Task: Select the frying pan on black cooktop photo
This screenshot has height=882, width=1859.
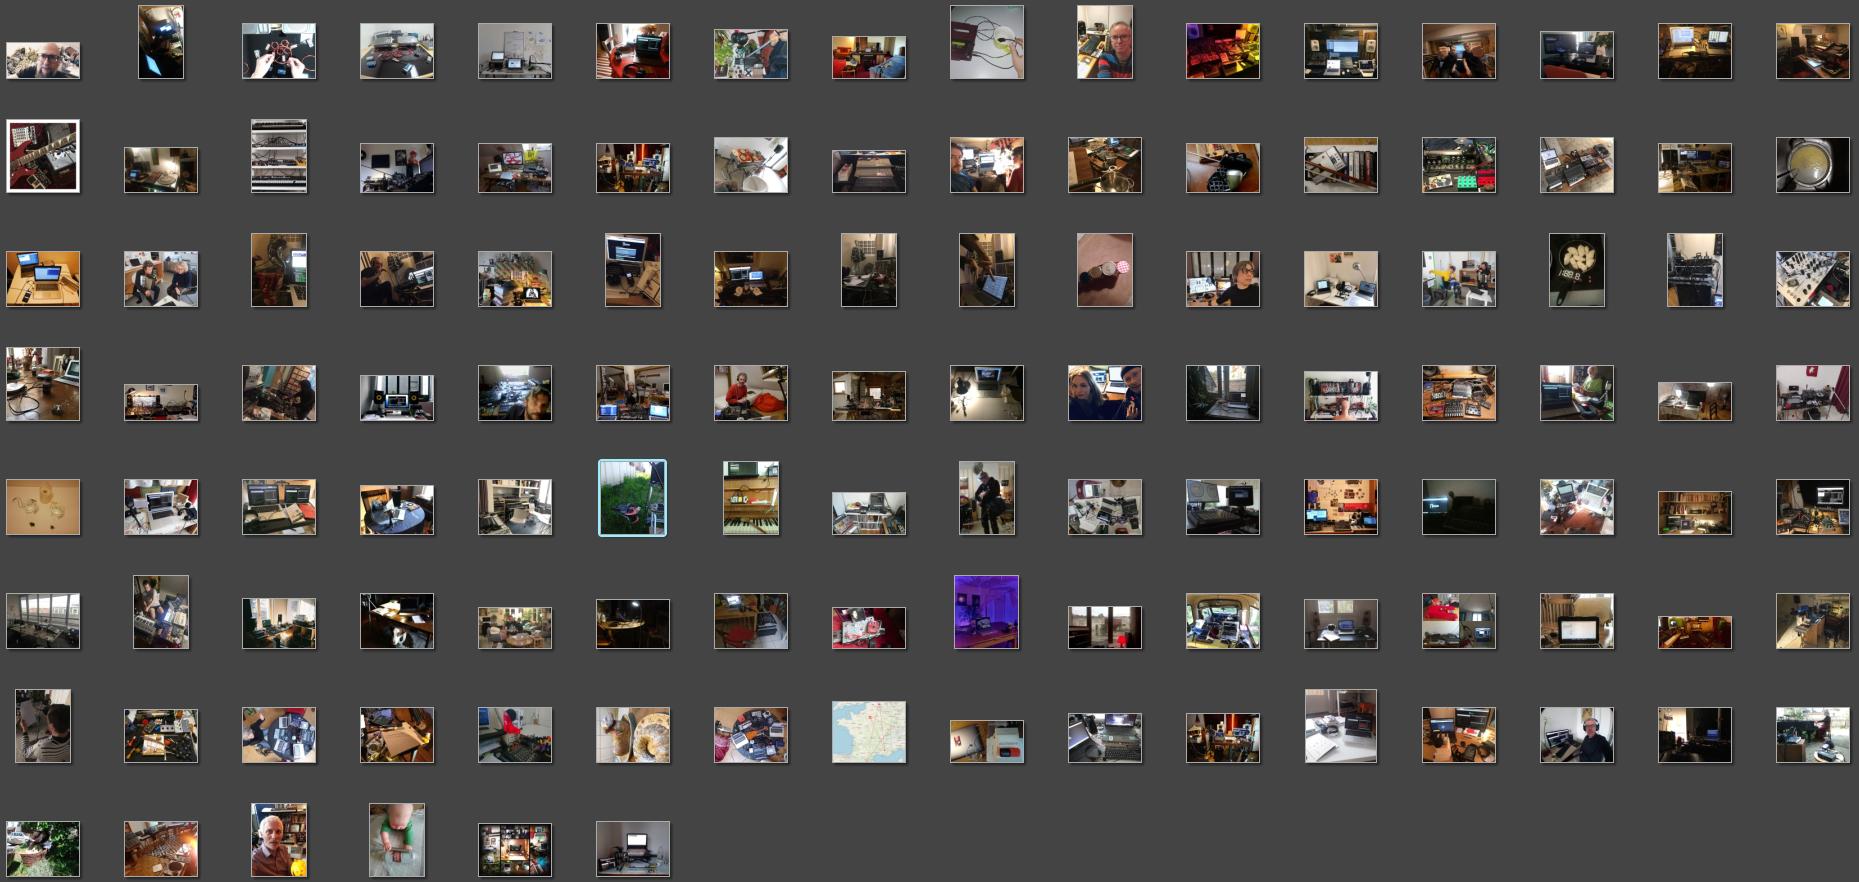Action: (x=1576, y=270)
